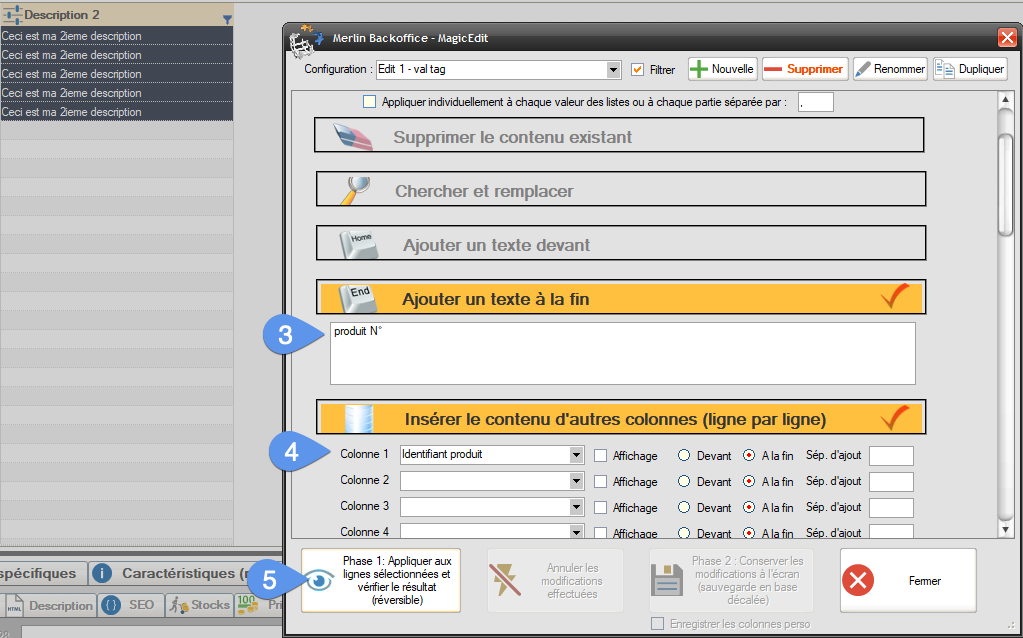Click the text field containing produit N°
Screen dimensions: 1023x638
pyautogui.click(x=622, y=352)
